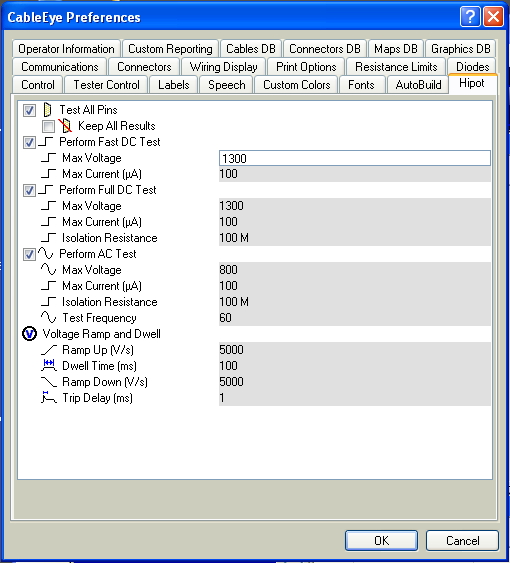Viewport: 510px width, 563px height.
Task: Click the Cancel button
Action: tap(462, 540)
